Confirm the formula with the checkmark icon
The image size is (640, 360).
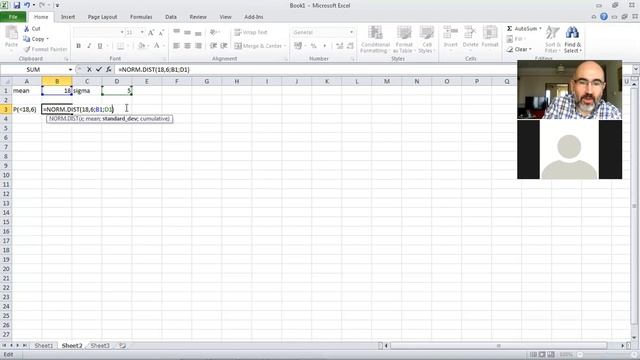coord(99,70)
